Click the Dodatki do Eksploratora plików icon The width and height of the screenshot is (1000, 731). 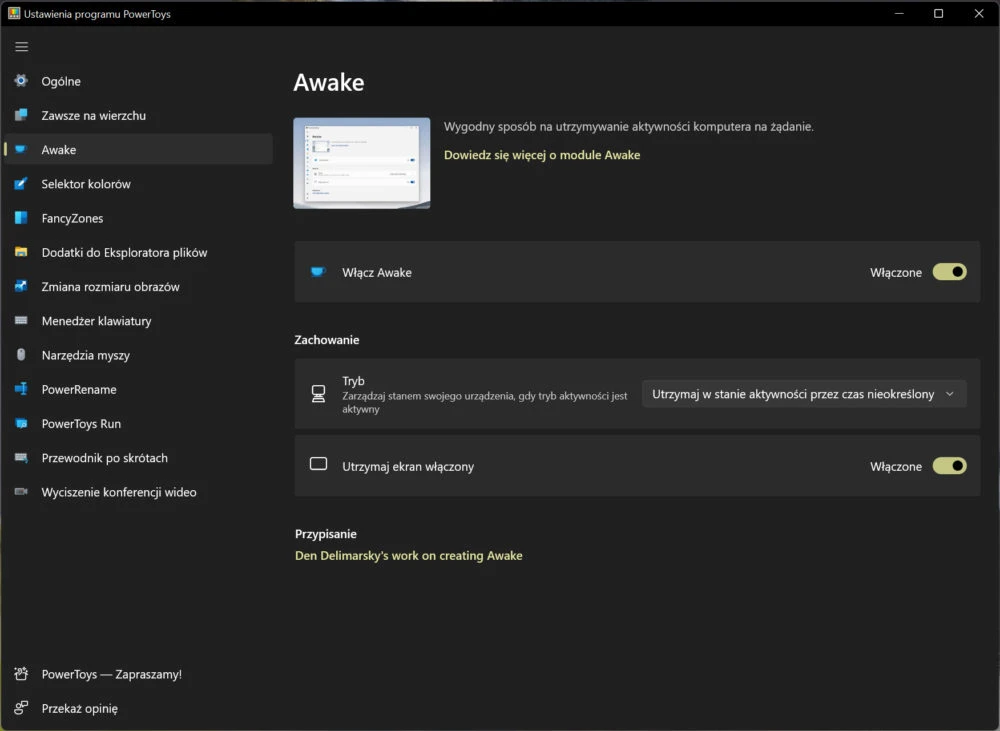tap(21, 252)
